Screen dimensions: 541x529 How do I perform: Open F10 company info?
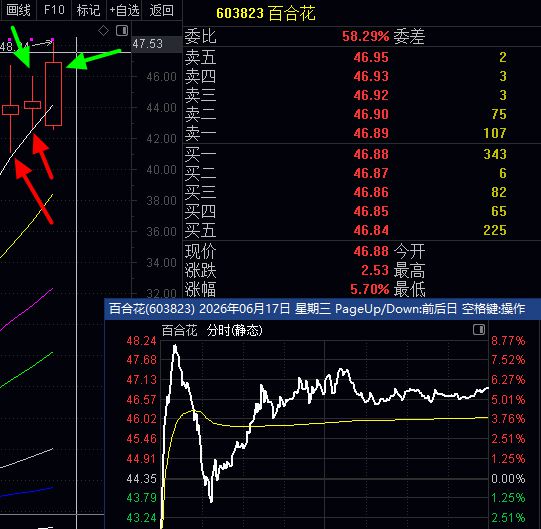point(54,10)
